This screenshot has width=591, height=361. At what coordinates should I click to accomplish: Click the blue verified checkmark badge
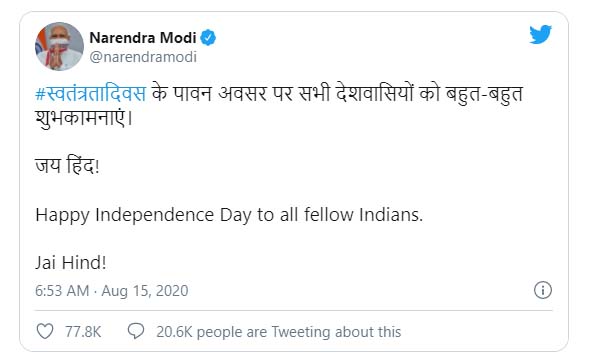pyautogui.click(x=208, y=38)
